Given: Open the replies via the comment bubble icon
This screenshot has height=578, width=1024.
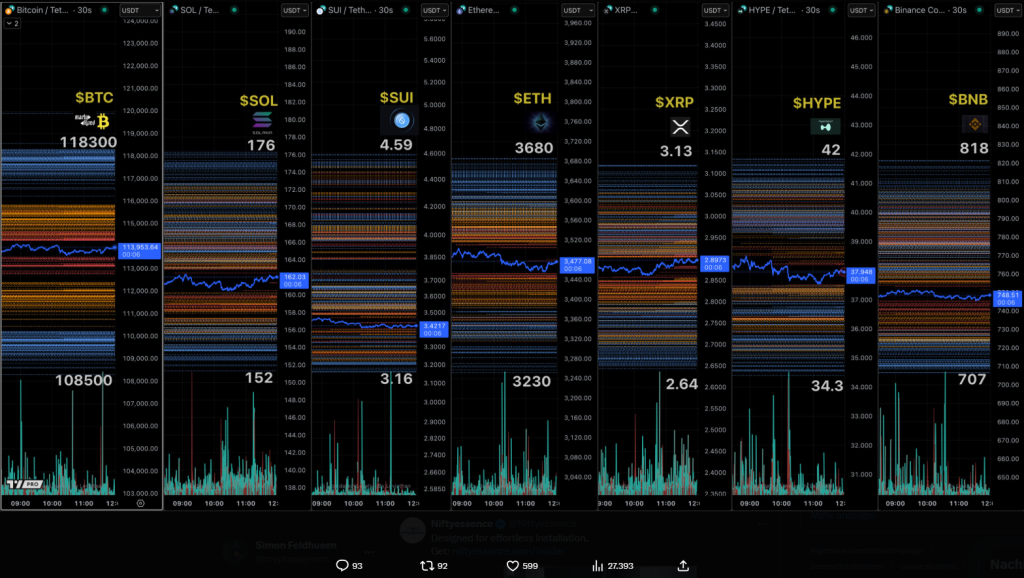Looking at the screenshot, I should coord(342,566).
